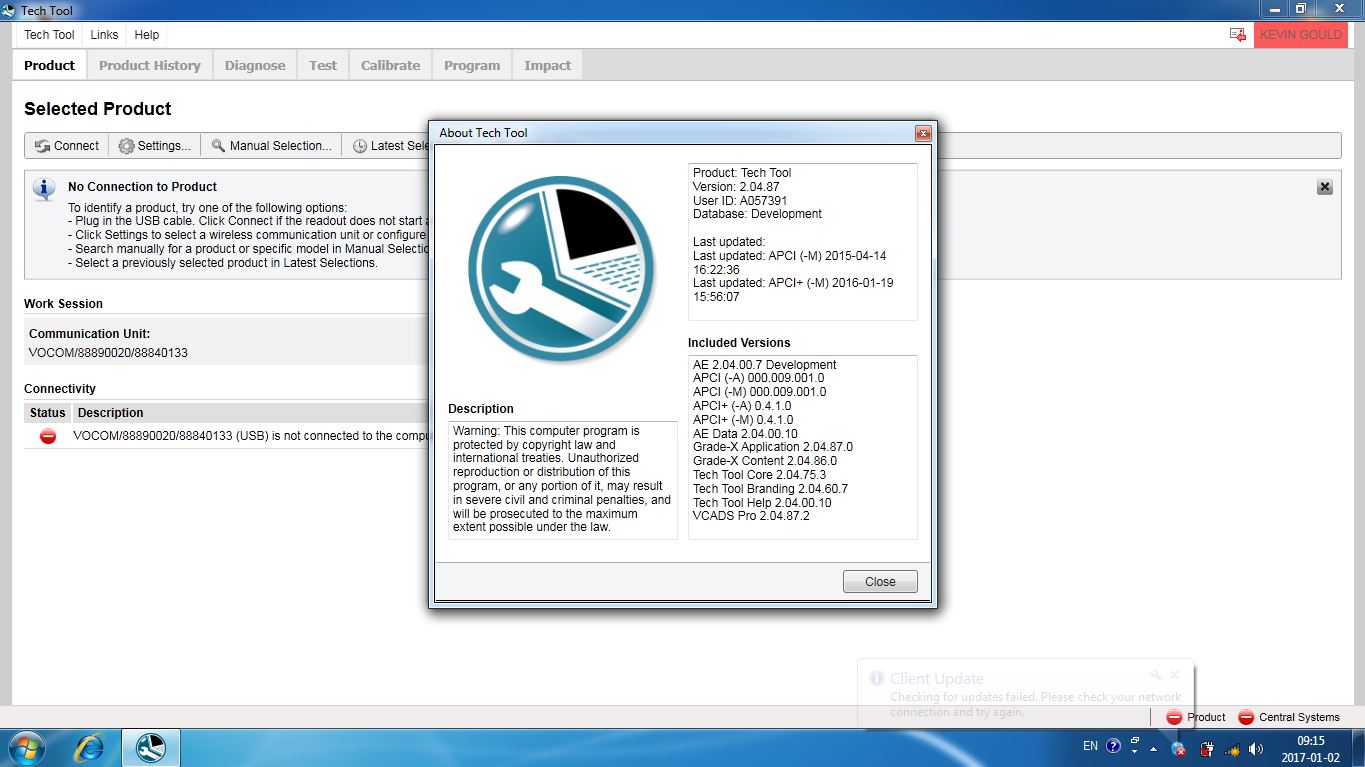Click the help question mark tray icon
The image size is (1365, 767).
(x=1113, y=746)
